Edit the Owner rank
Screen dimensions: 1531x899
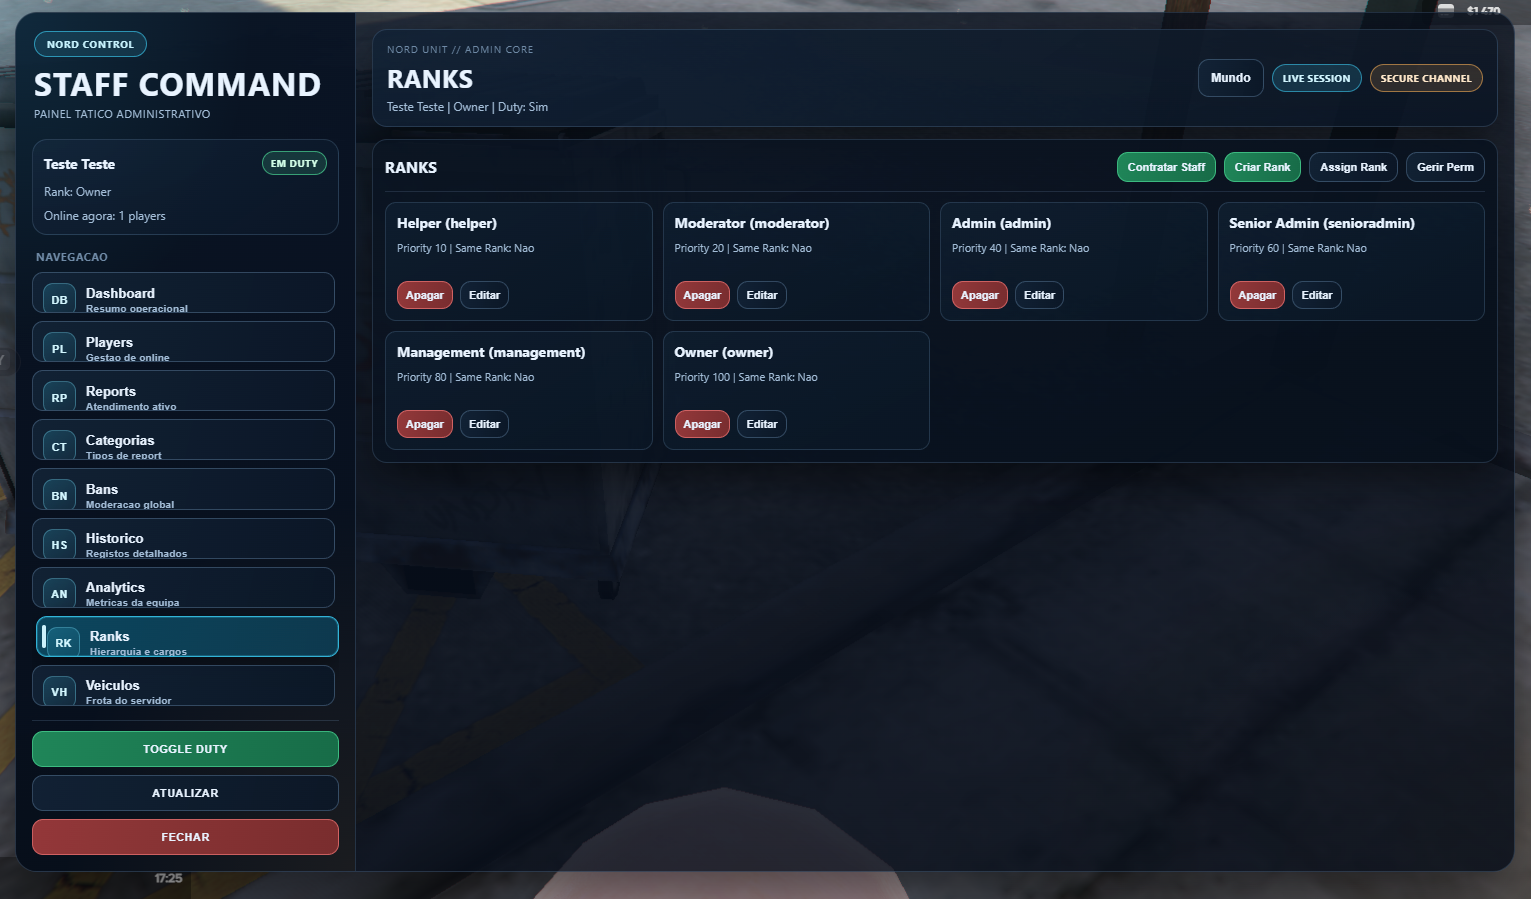click(762, 424)
